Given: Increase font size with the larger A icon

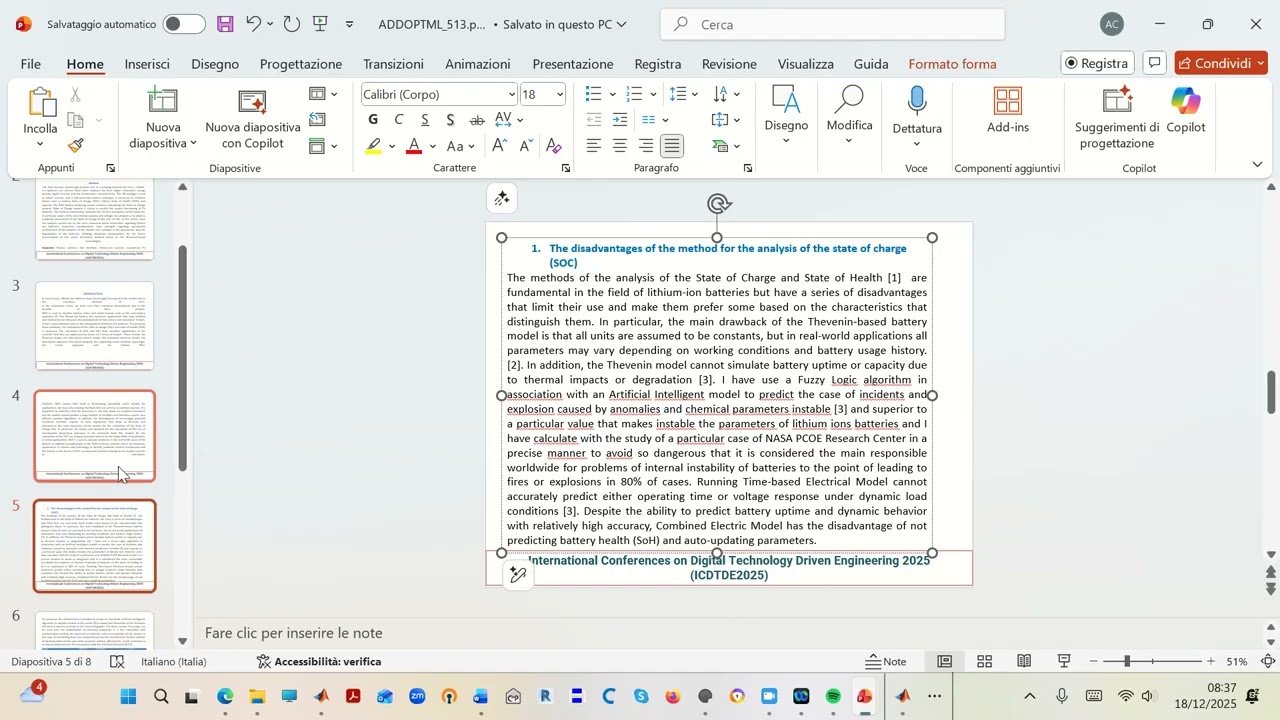Looking at the screenshot, I should click(x=499, y=146).
